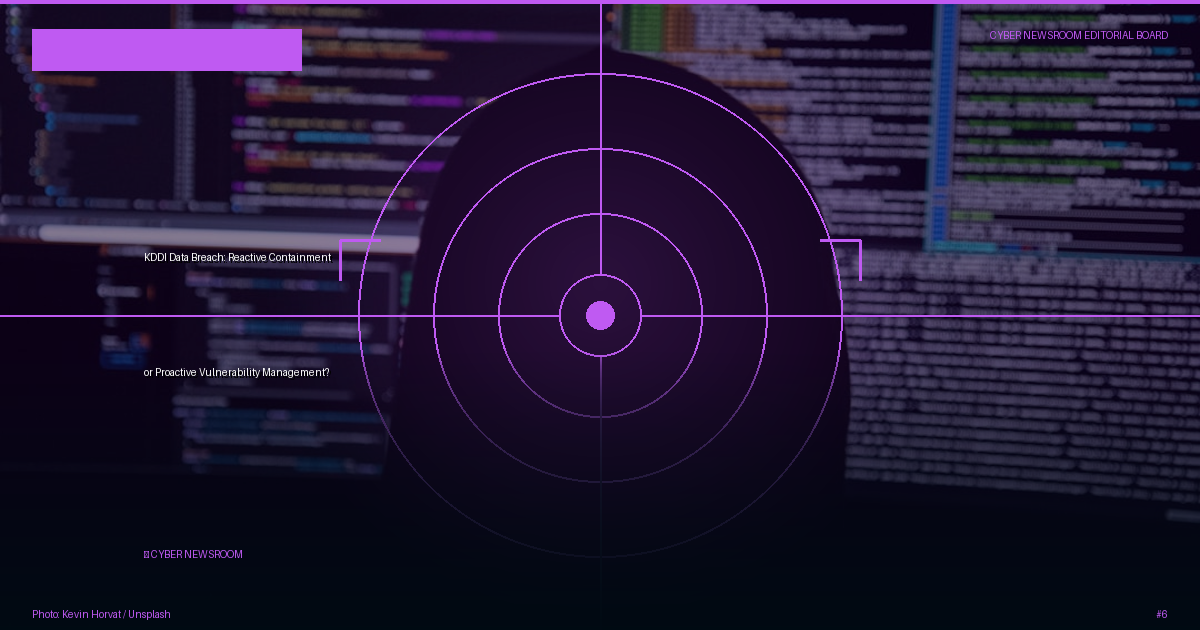
Task: Click the horizontal crosshair line on the right side
Action: [1020, 315]
